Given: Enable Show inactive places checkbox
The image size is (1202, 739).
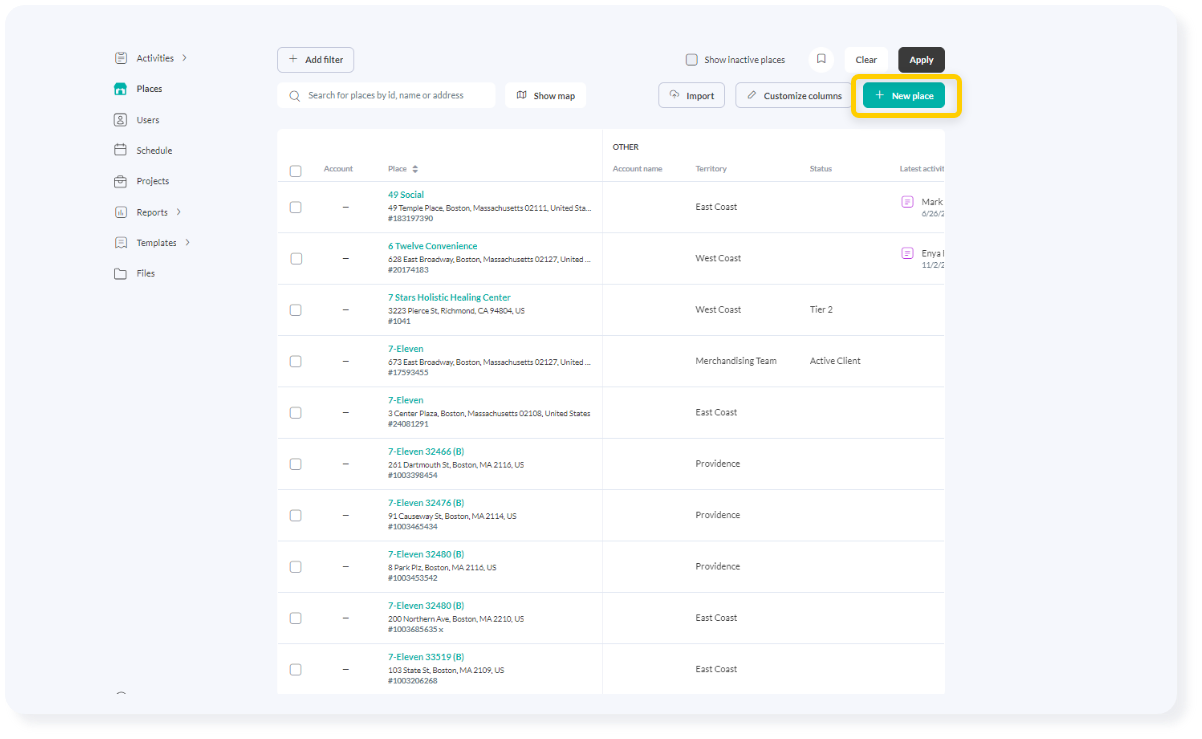Looking at the screenshot, I should point(691,60).
